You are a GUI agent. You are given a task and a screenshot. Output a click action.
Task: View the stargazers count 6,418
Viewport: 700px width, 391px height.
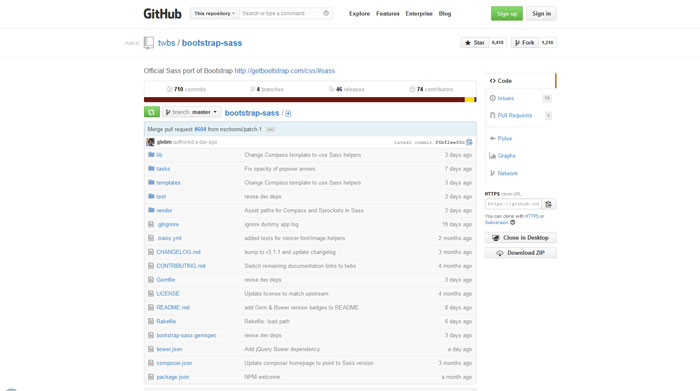click(x=498, y=42)
